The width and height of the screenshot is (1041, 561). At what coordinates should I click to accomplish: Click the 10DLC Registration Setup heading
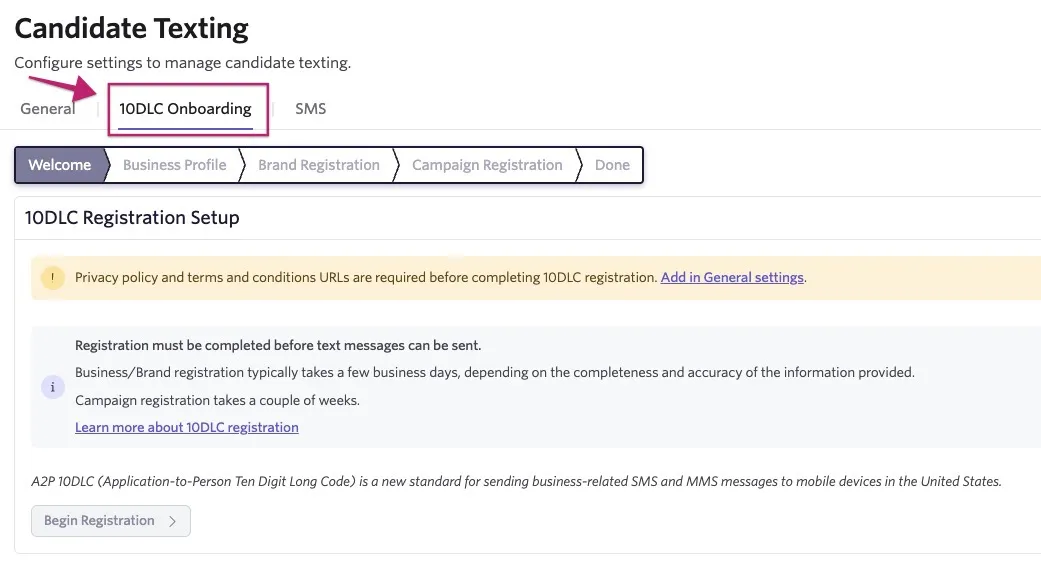[x=132, y=218]
